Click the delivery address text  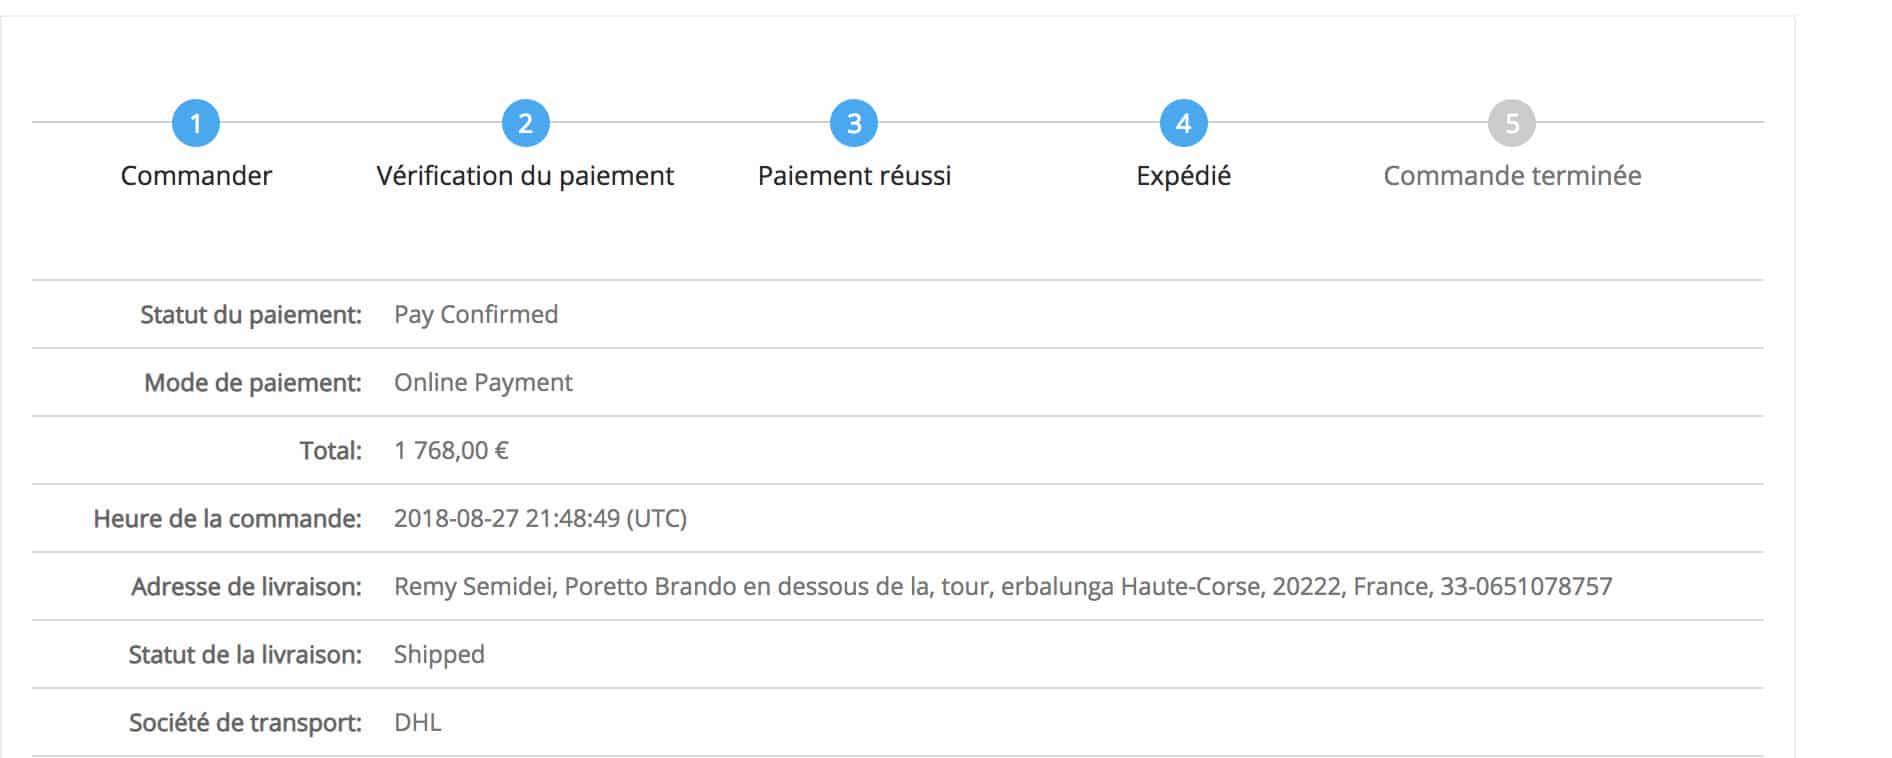(1002, 586)
